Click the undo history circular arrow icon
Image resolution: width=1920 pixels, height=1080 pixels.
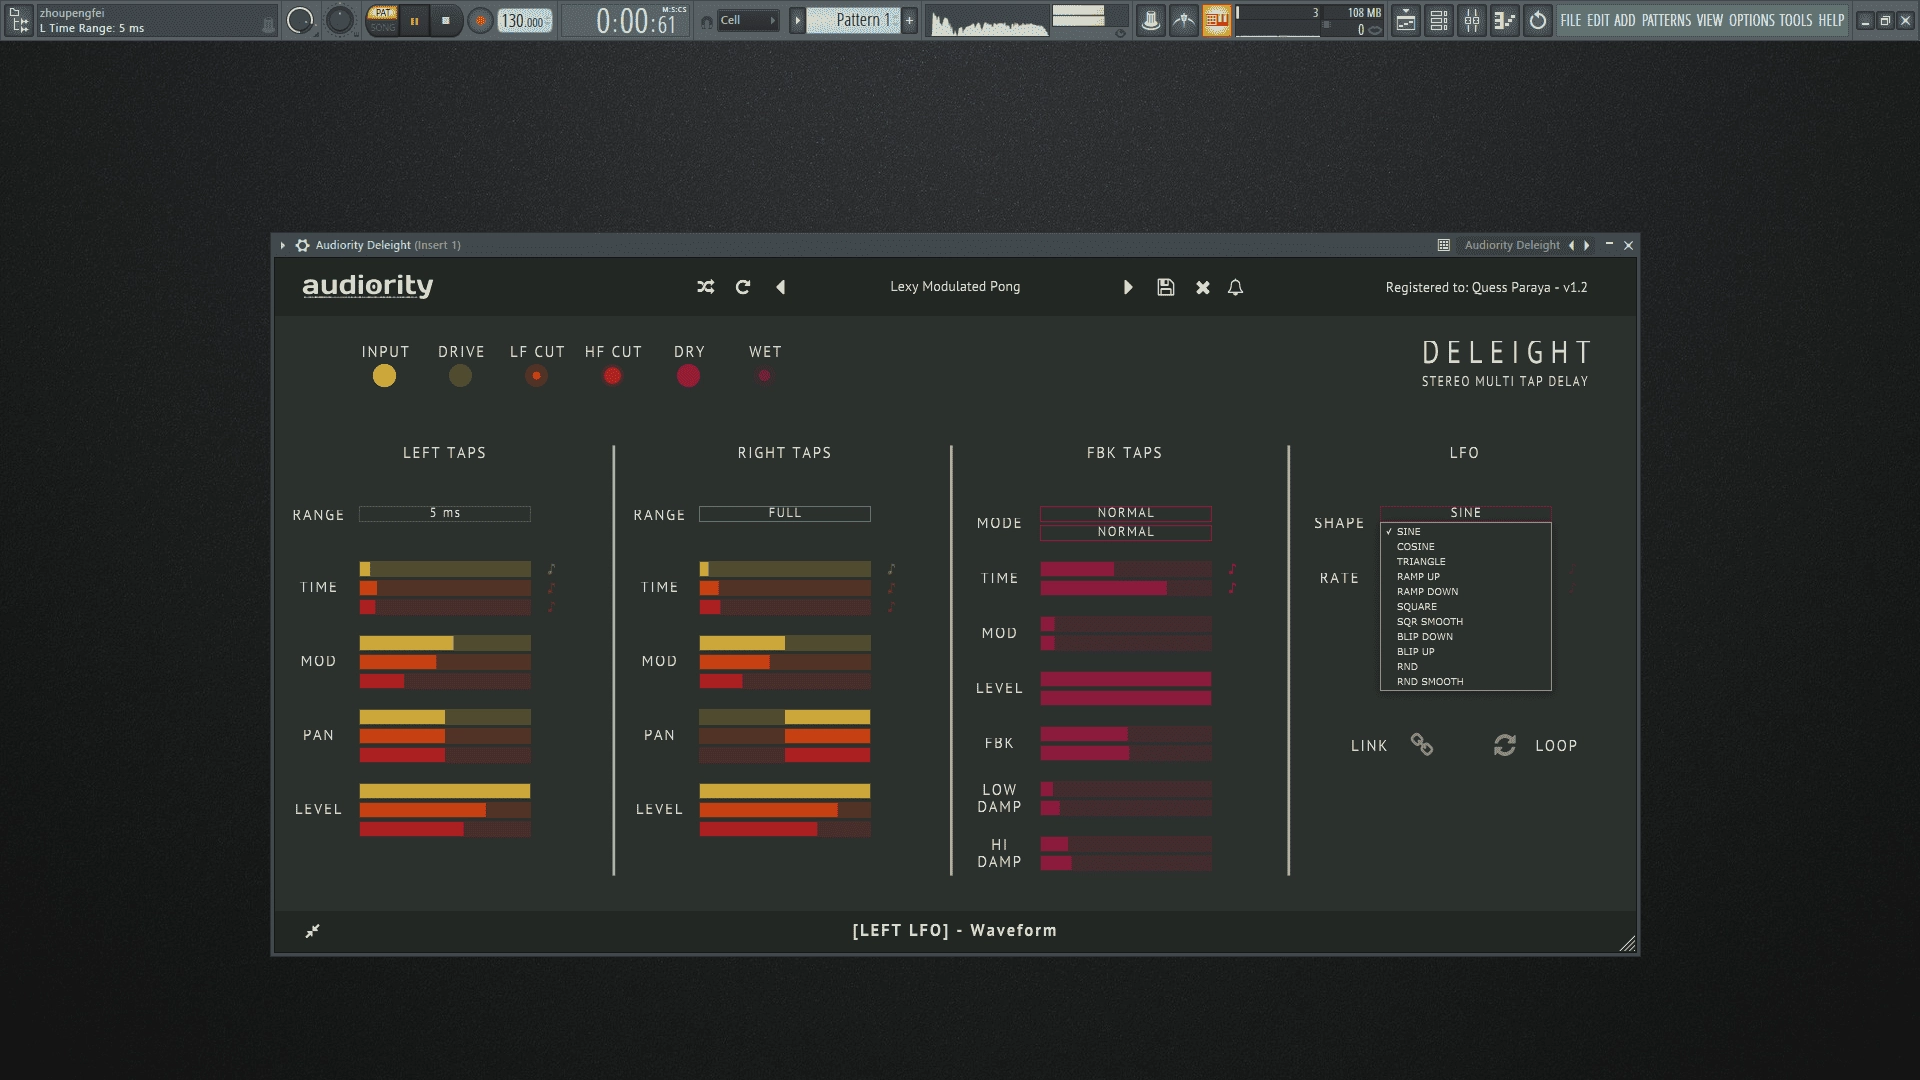(1538, 20)
